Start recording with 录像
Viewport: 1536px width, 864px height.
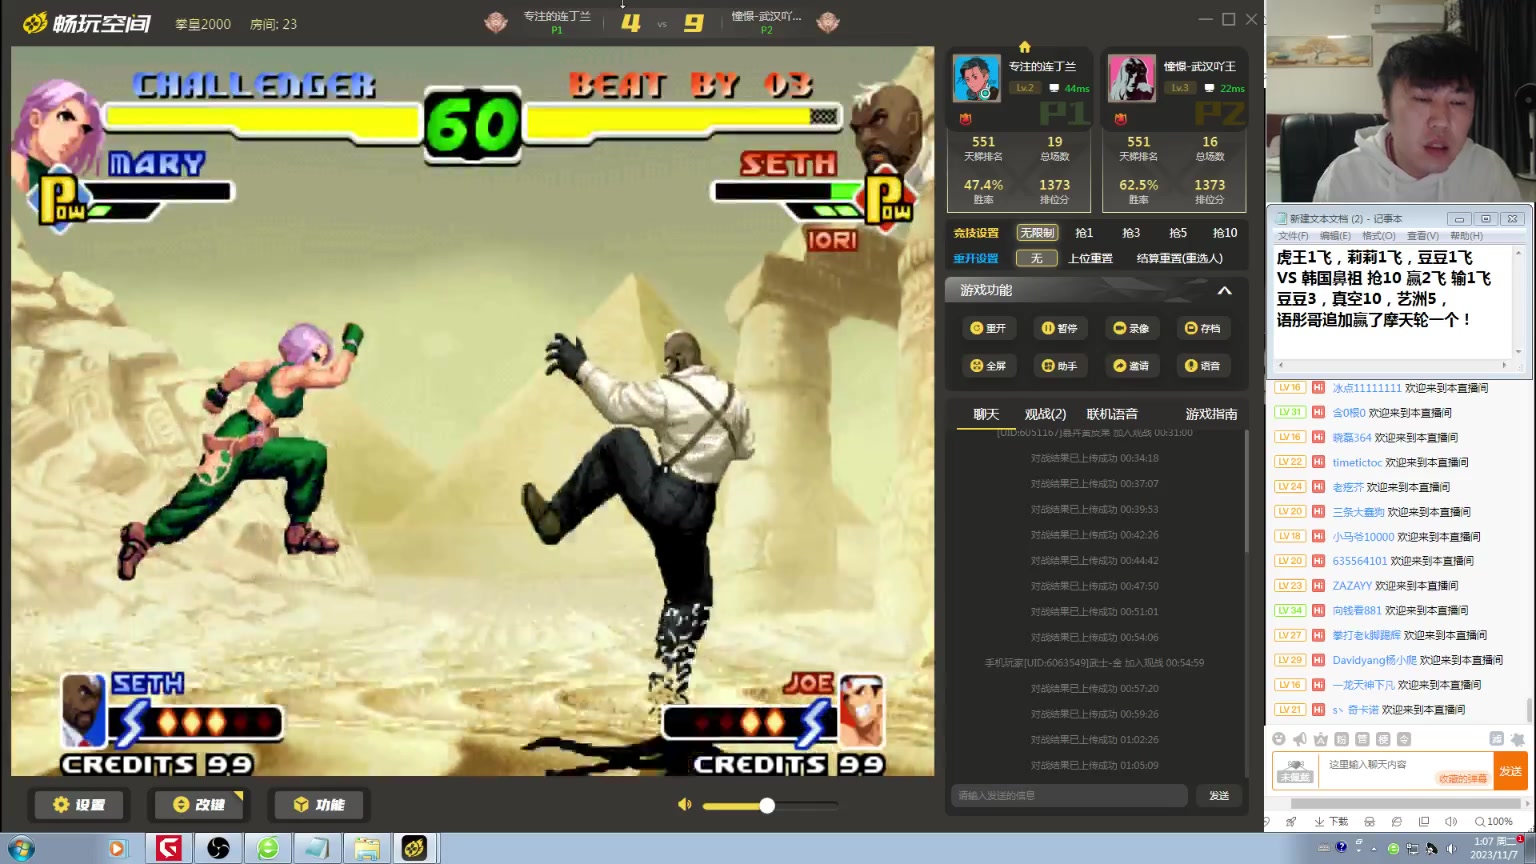(1131, 328)
